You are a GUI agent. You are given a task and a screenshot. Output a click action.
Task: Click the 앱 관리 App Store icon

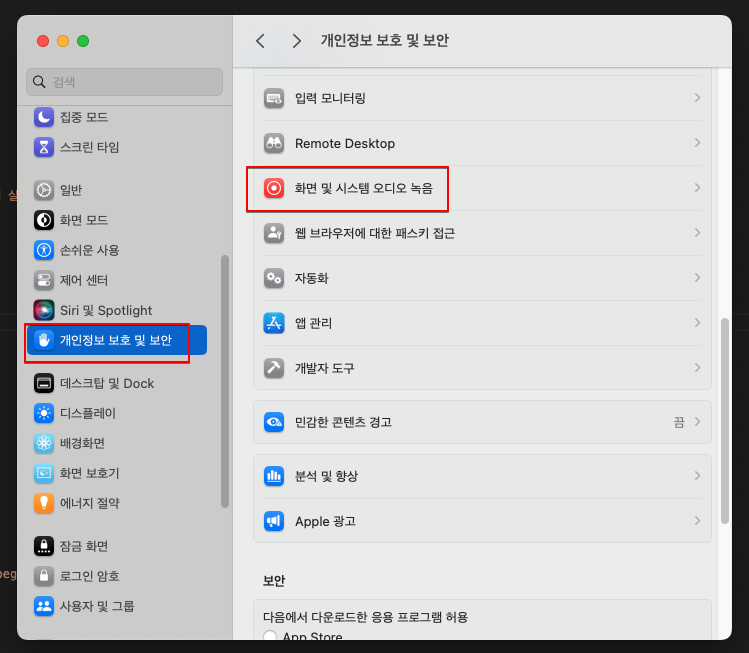click(274, 323)
